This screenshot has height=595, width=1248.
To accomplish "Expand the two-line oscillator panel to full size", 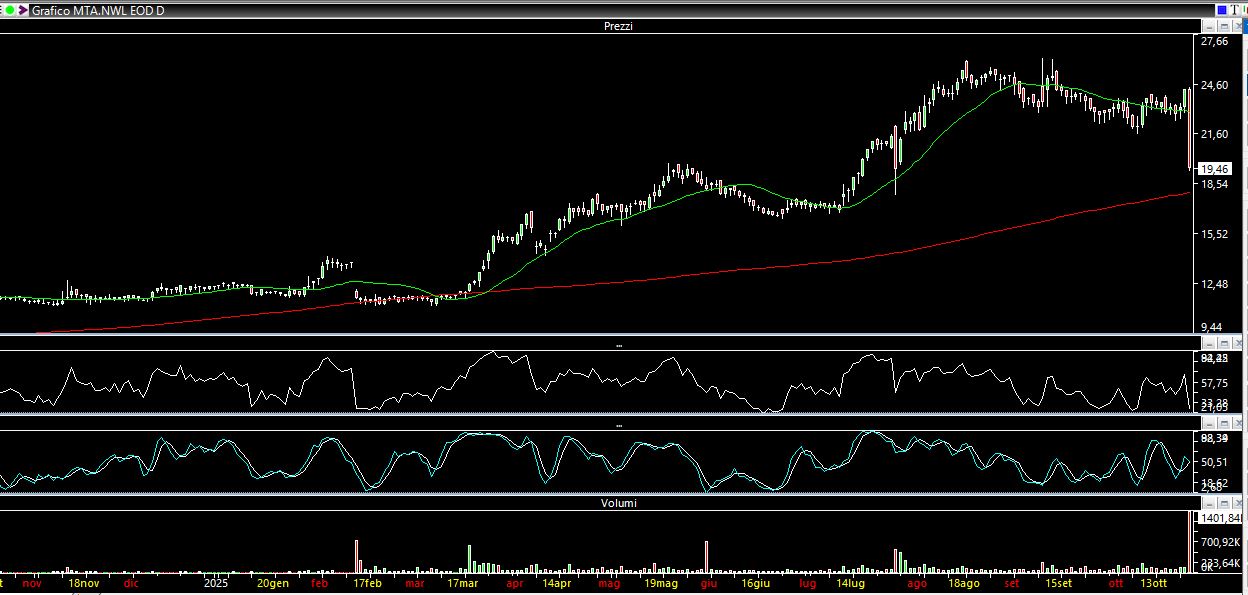I will [x=1225, y=424].
